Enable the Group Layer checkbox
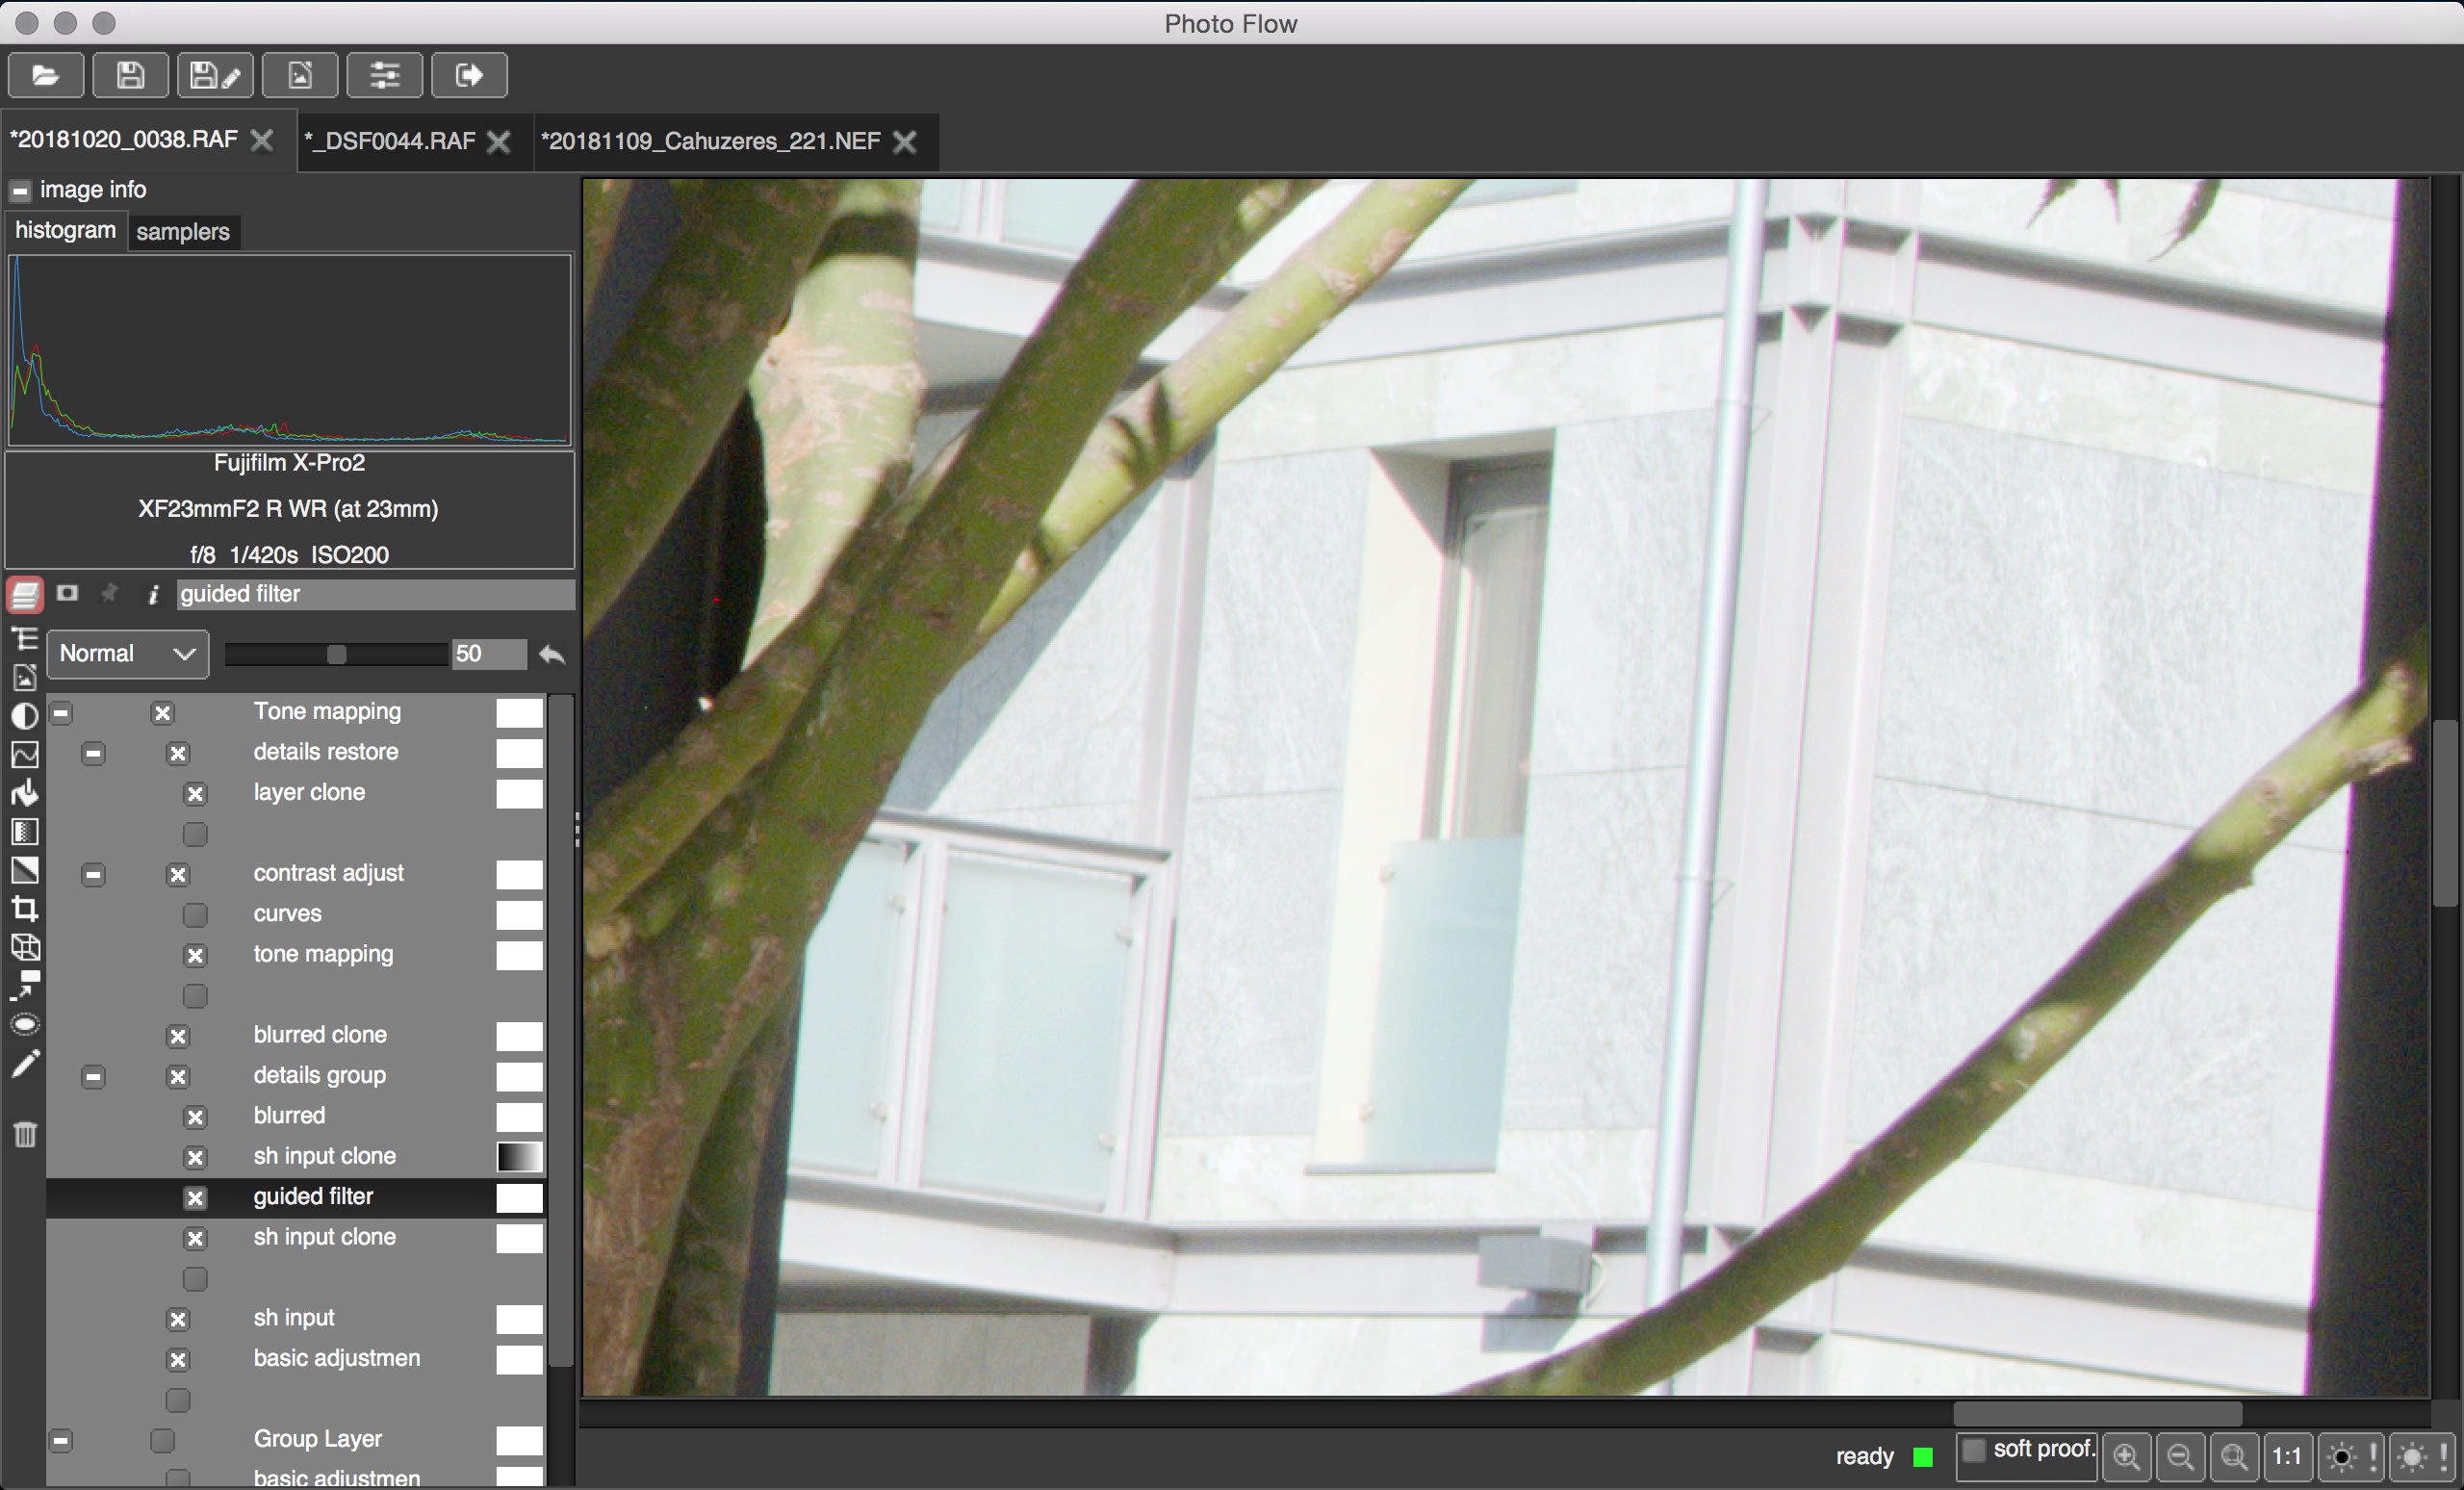The height and width of the screenshot is (1490, 2464). pyautogui.click(x=162, y=1440)
